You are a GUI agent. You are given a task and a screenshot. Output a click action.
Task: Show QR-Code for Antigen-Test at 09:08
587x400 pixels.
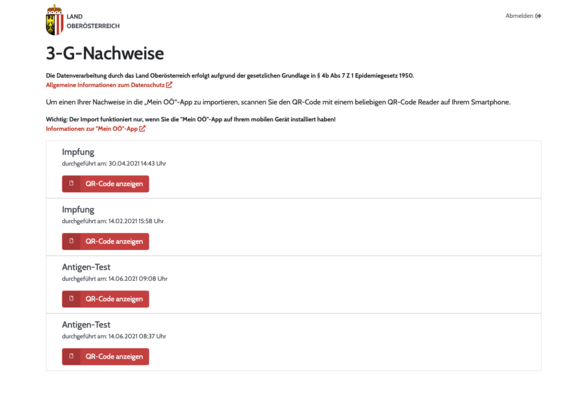click(x=106, y=299)
